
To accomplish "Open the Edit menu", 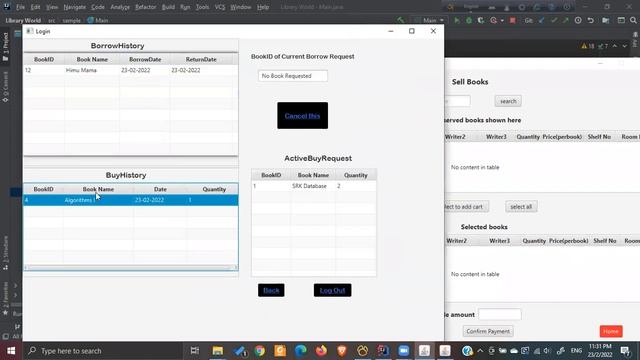I will coord(36,7).
